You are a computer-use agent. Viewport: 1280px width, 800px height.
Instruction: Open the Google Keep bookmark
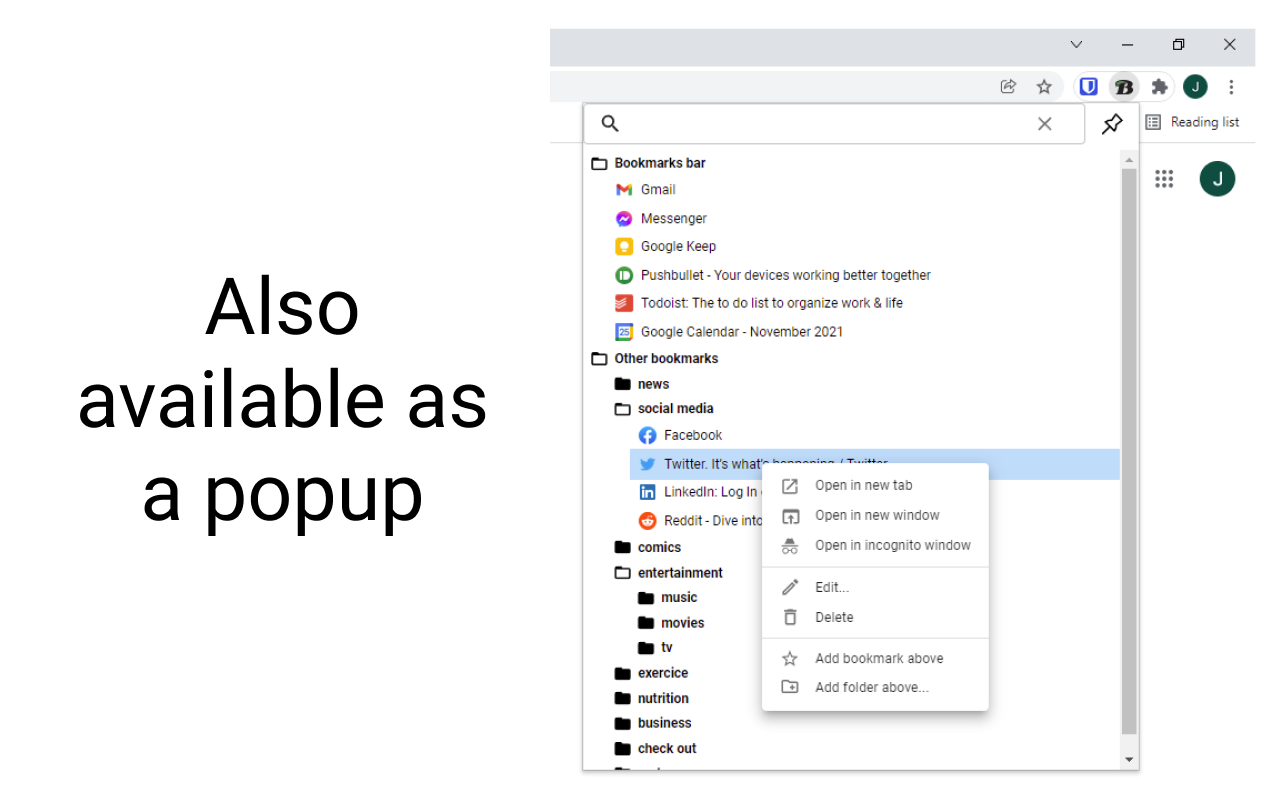point(665,246)
